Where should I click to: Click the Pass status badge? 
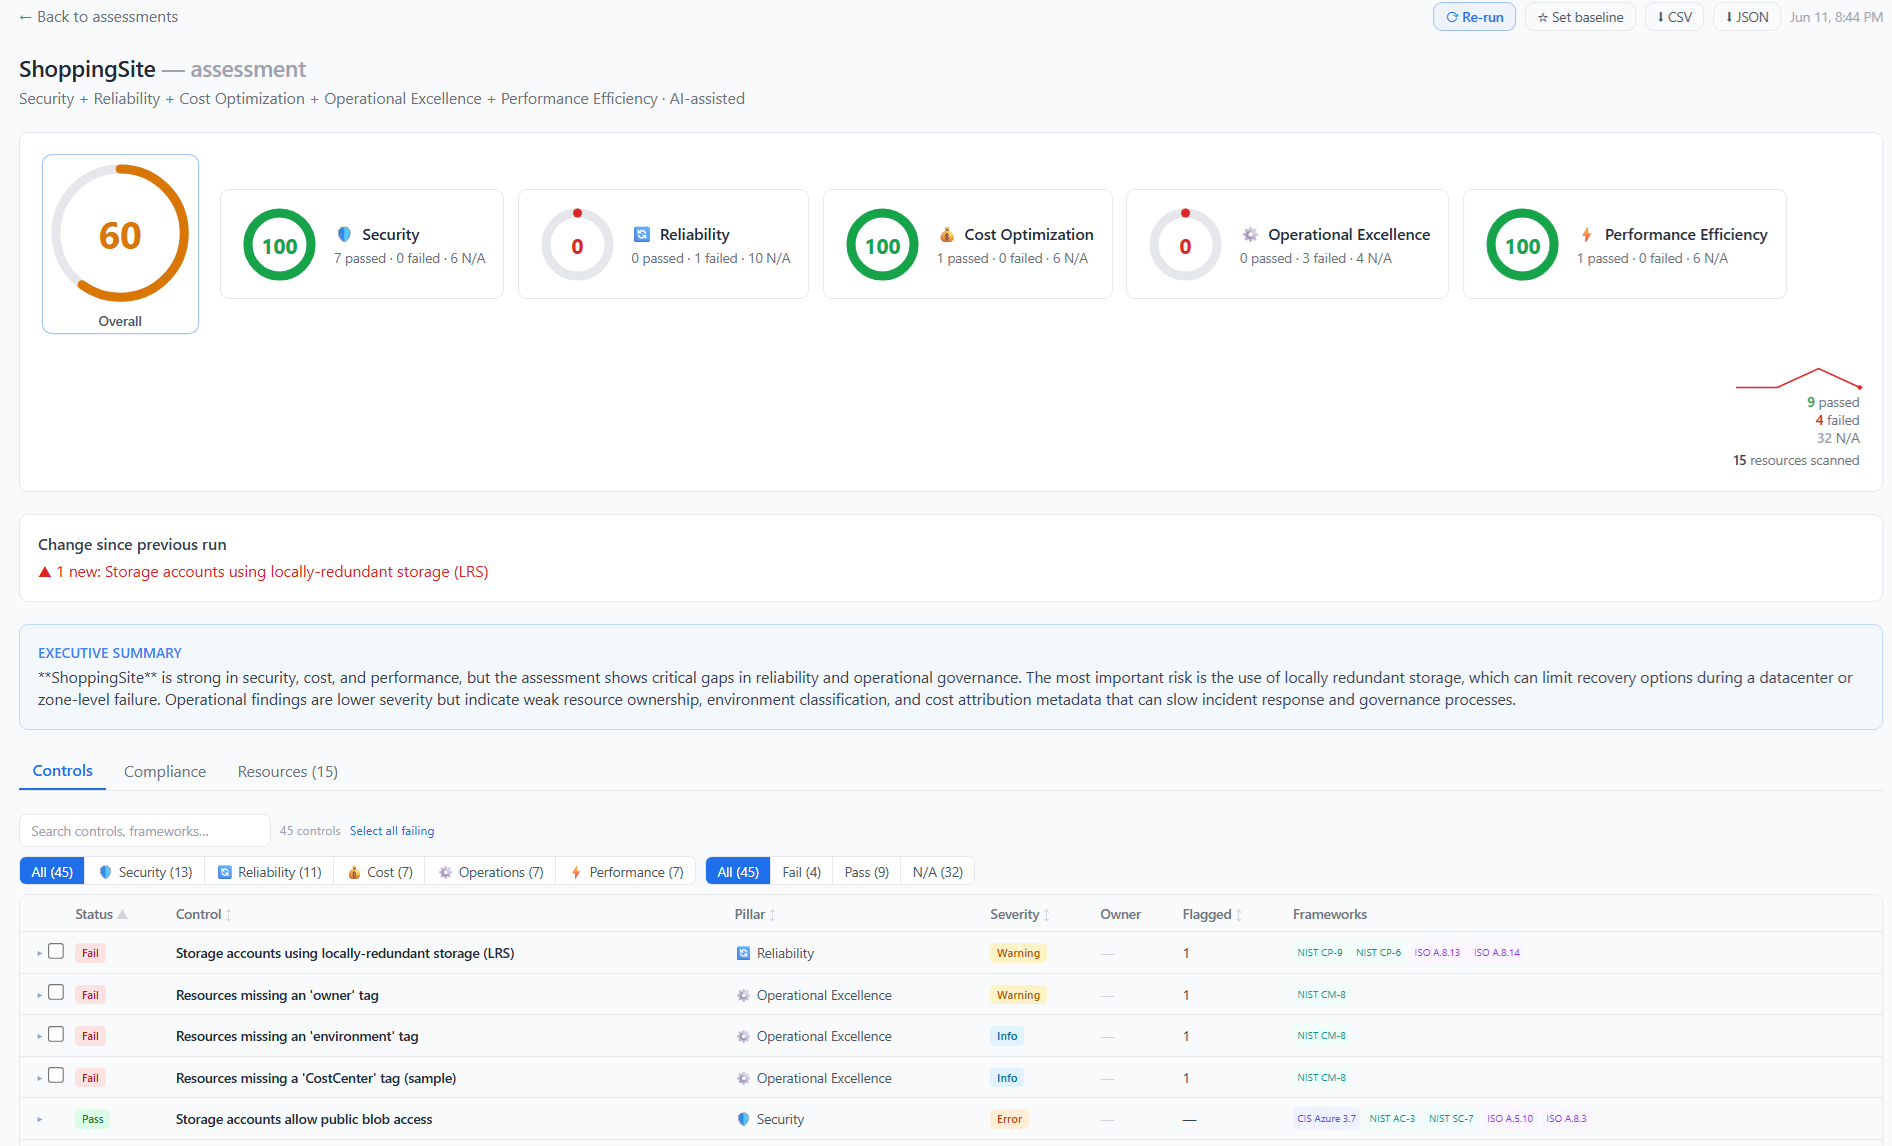[x=92, y=1119]
